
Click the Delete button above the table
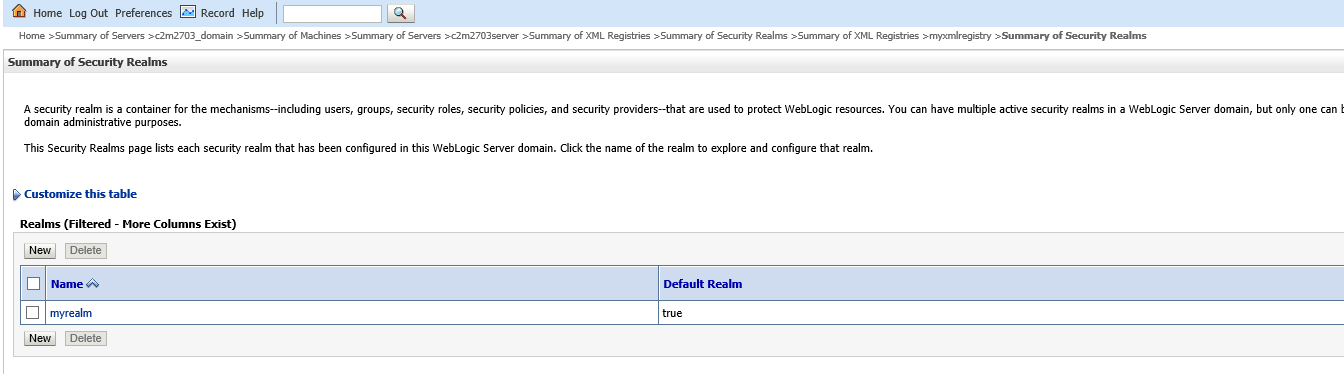pyautogui.click(x=85, y=250)
